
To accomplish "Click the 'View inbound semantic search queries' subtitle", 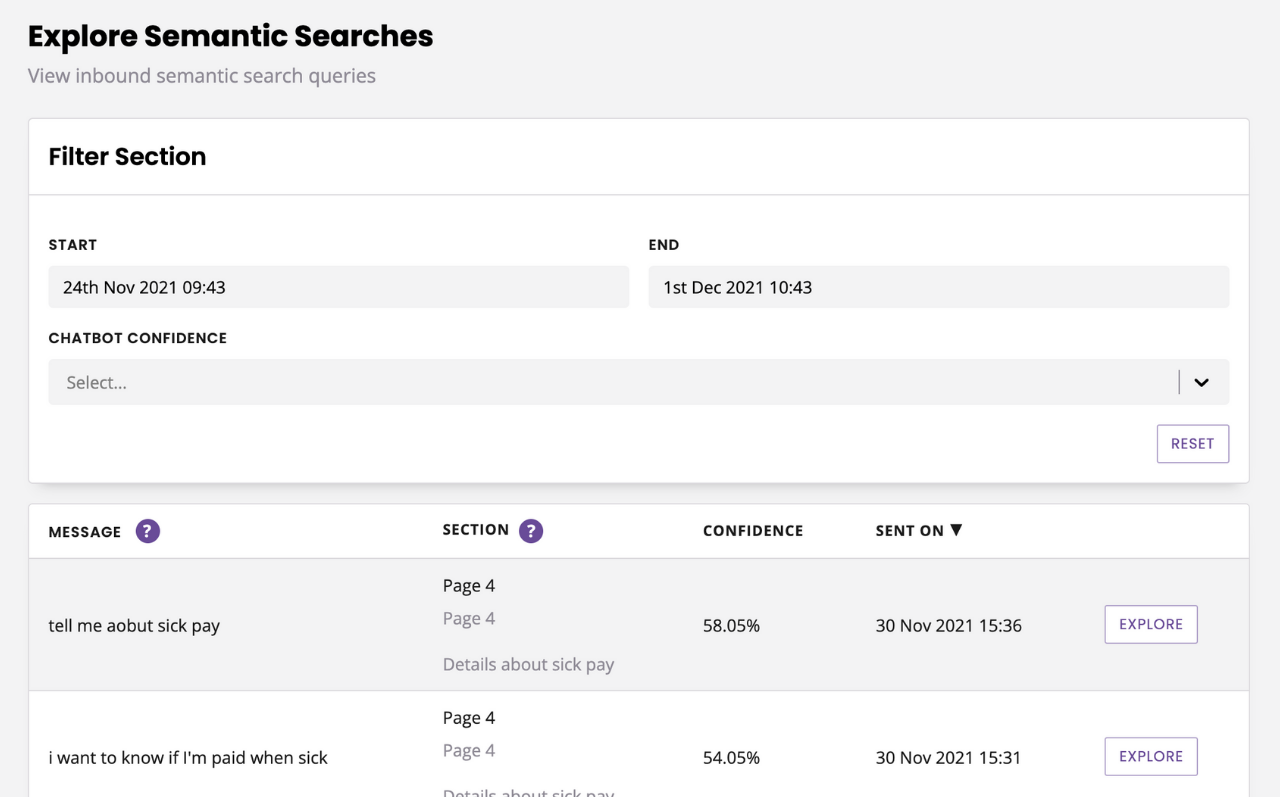I will click(x=202, y=76).
